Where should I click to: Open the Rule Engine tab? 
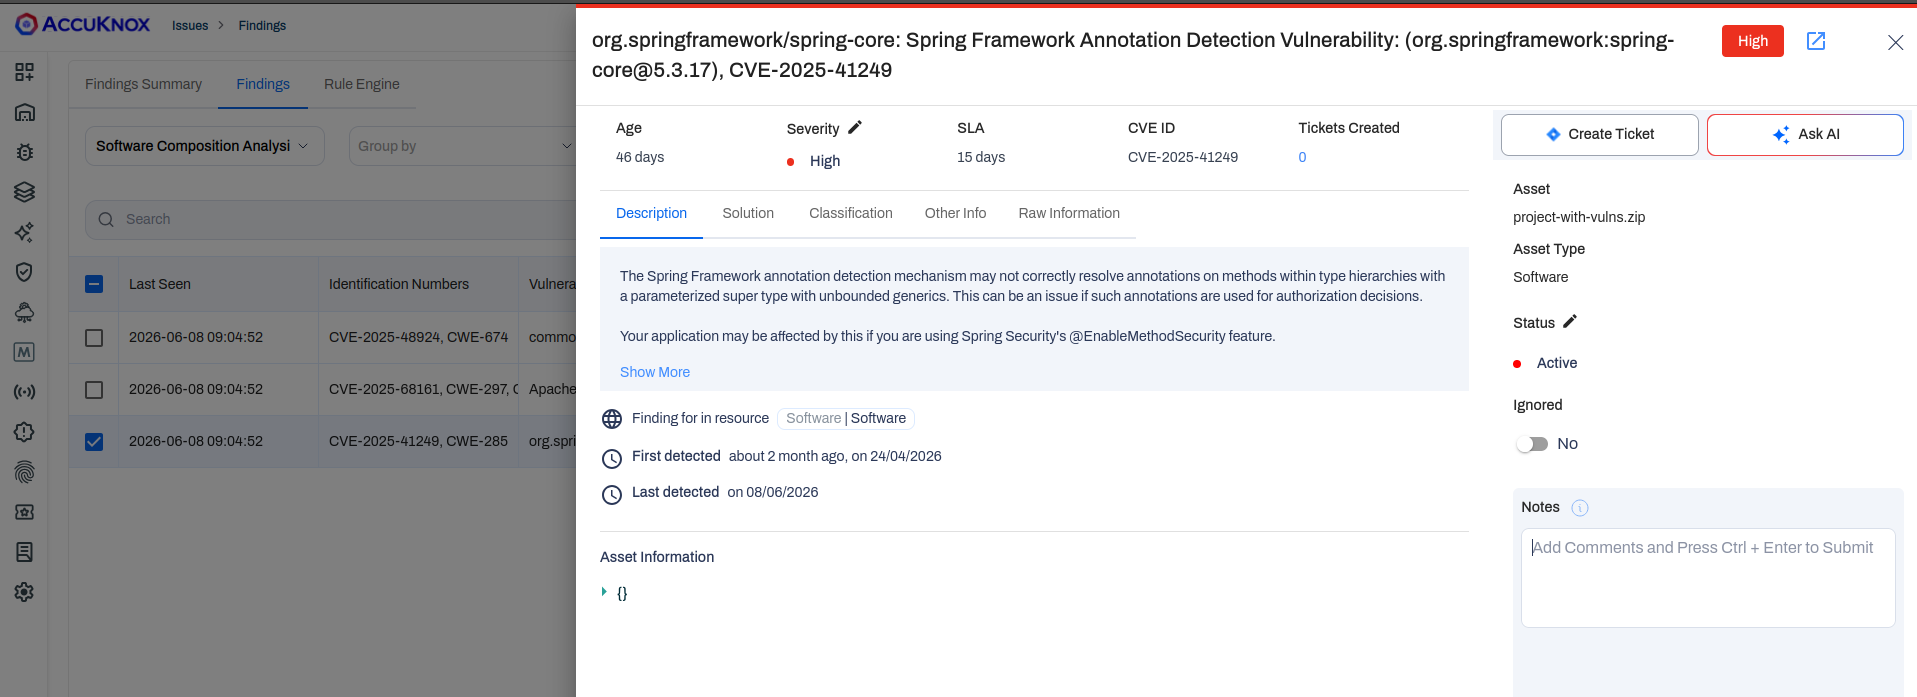(361, 84)
